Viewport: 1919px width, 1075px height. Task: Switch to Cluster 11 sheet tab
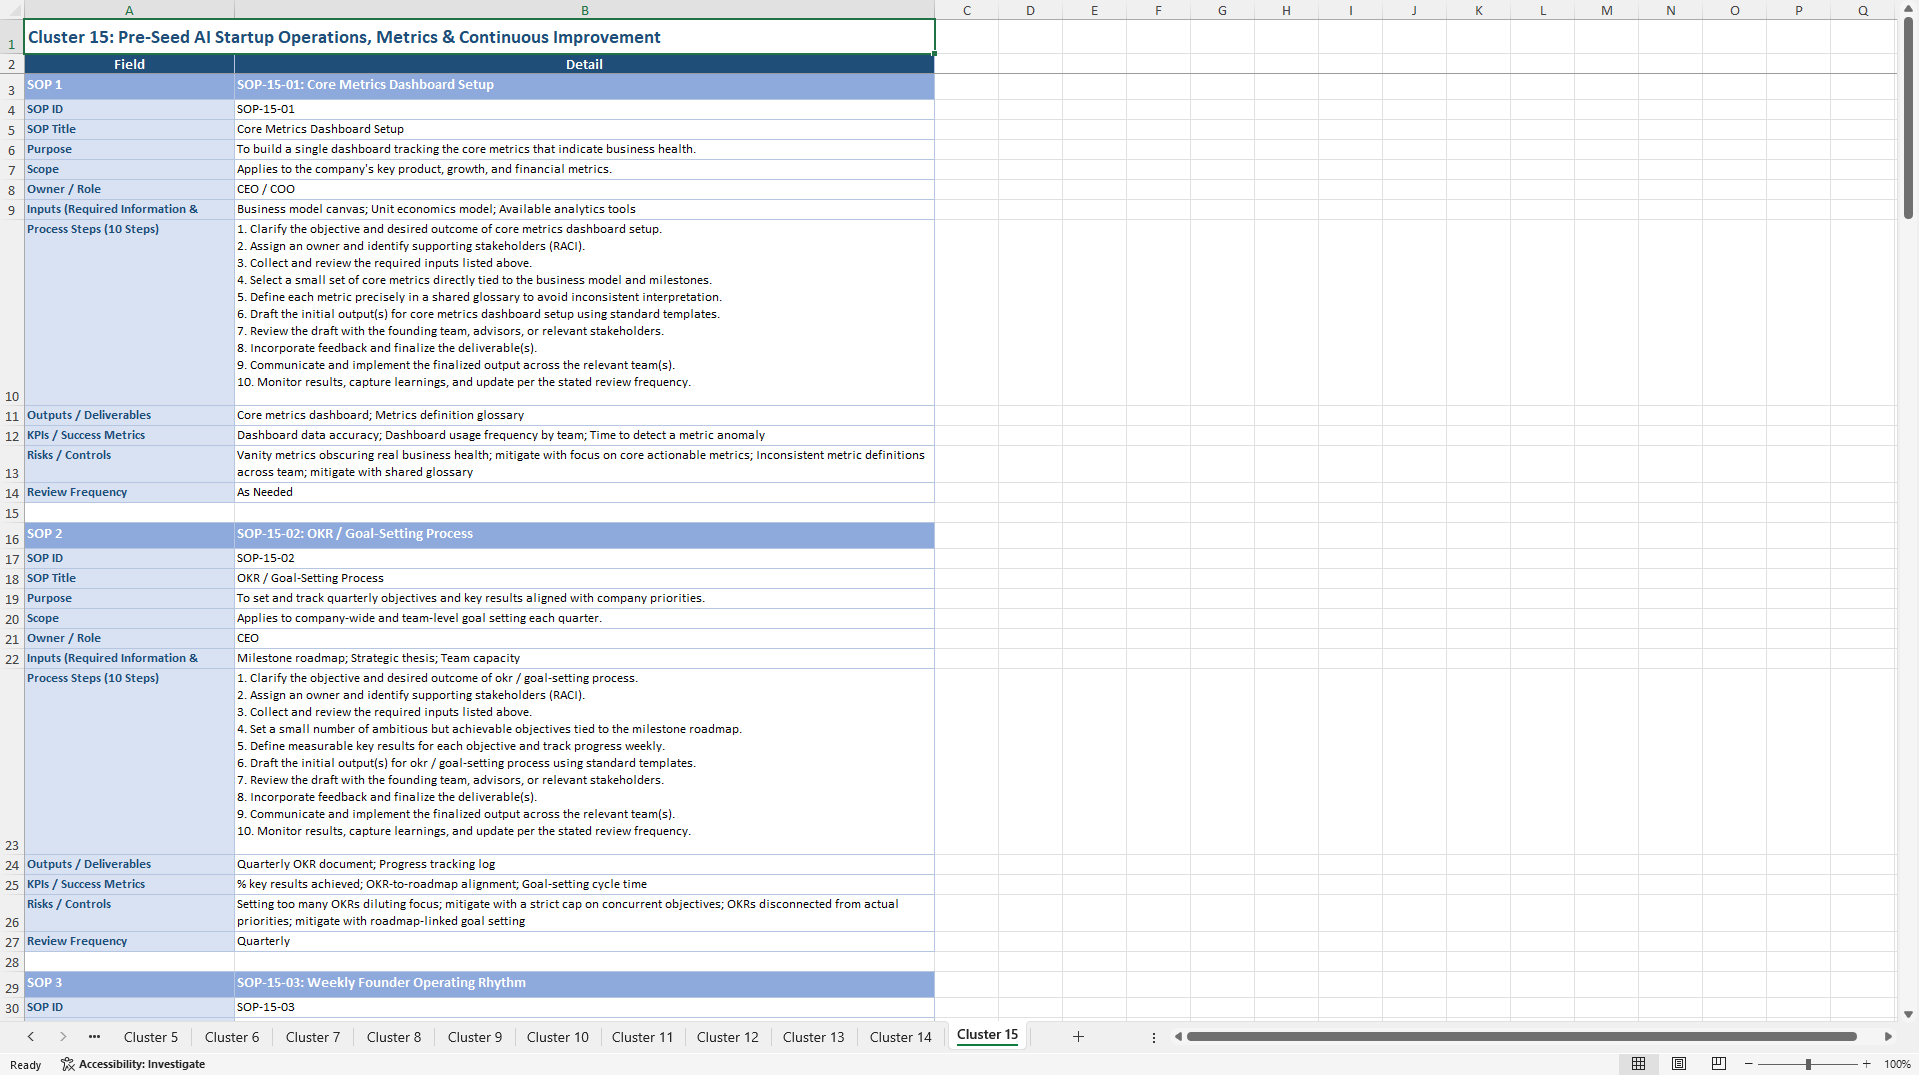click(643, 1037)
